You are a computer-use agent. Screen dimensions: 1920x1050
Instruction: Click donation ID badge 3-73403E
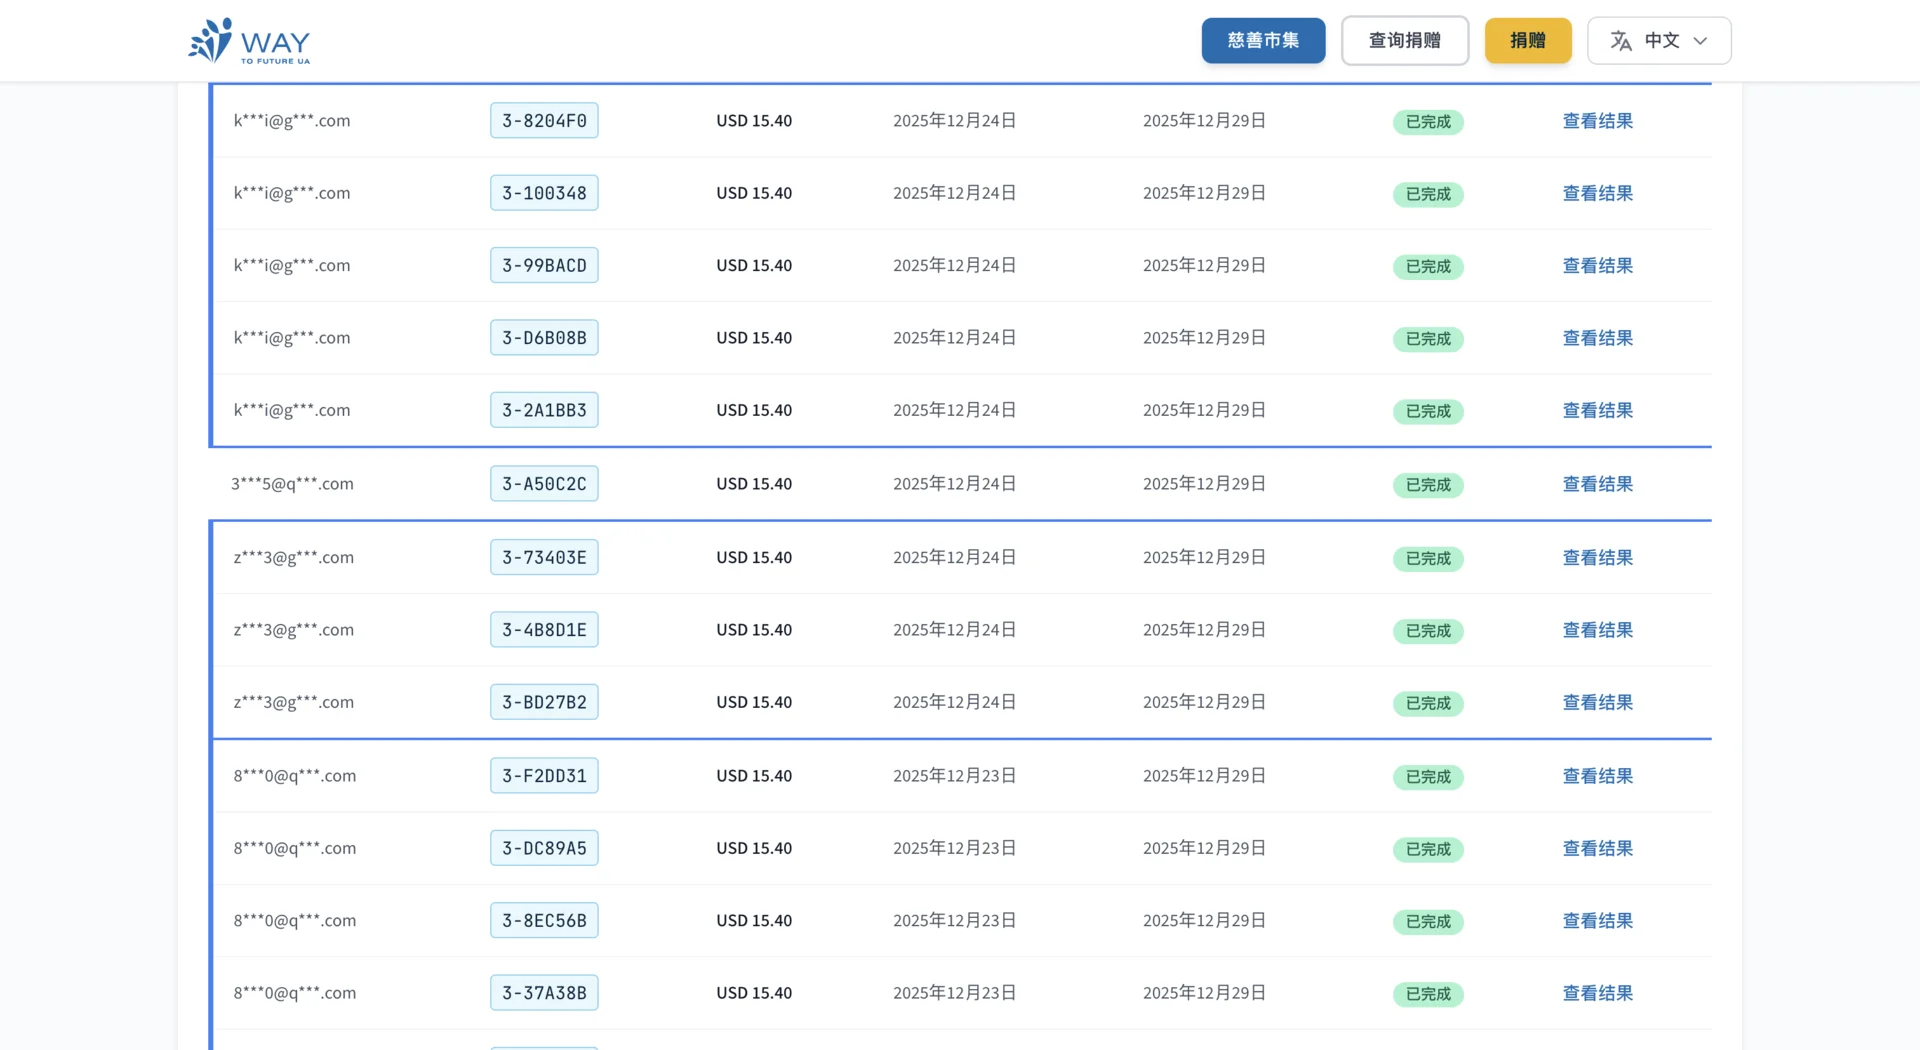(544, 557)
